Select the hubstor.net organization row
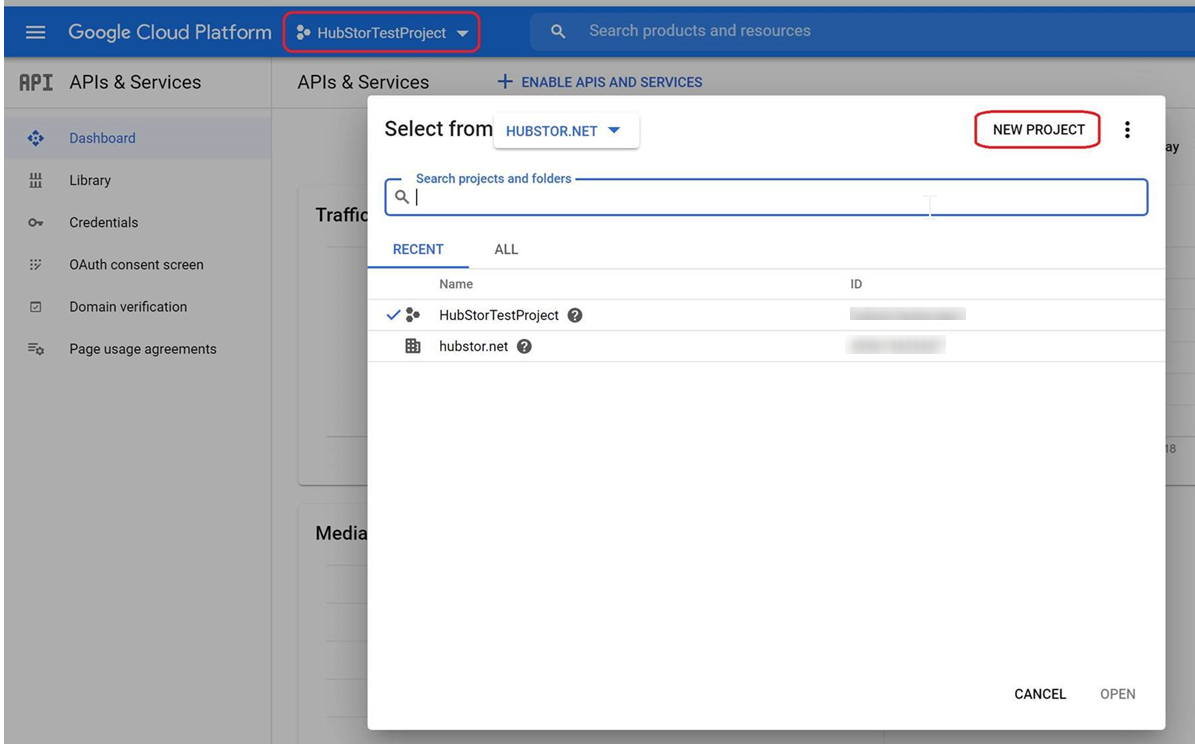The image size is (1195, 744). (766, 346)
